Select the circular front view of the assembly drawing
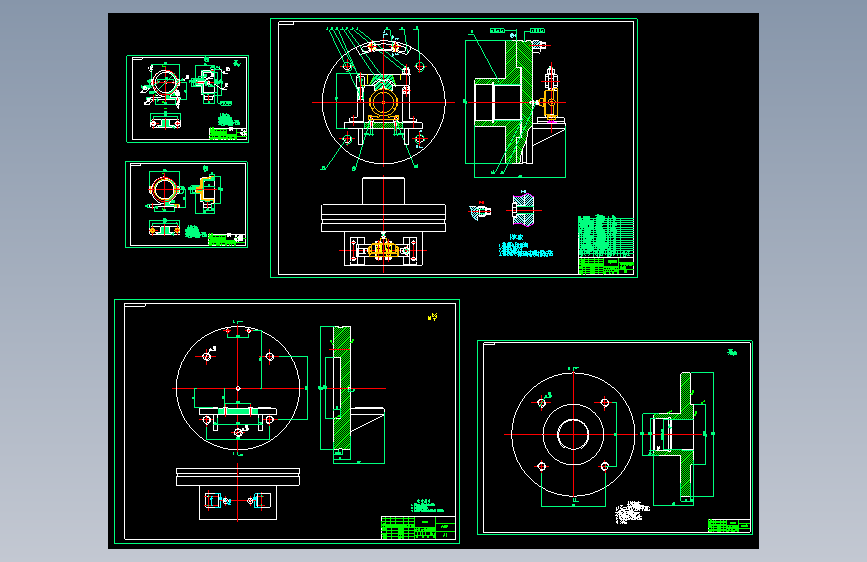This screenshot has height=562, width=867. pyautogui.click(x=384, y=102)
